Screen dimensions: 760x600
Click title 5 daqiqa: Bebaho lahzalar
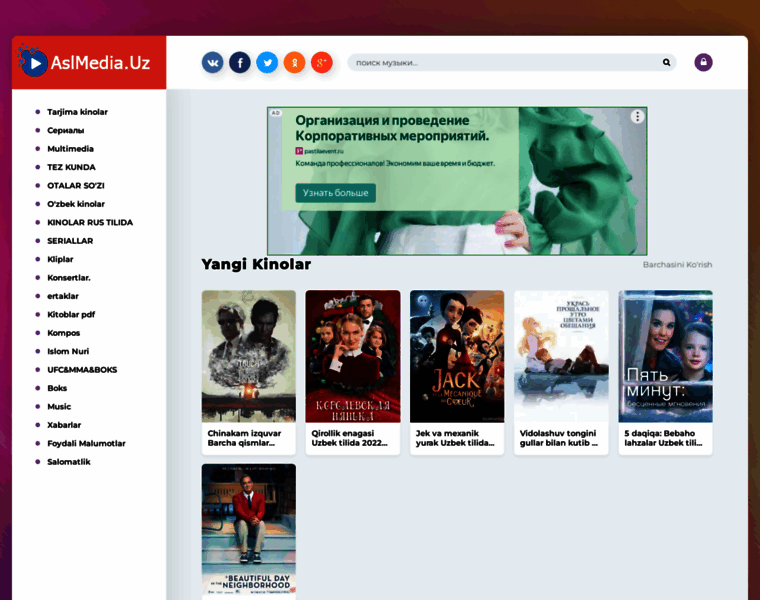click(x=663, y=438)
